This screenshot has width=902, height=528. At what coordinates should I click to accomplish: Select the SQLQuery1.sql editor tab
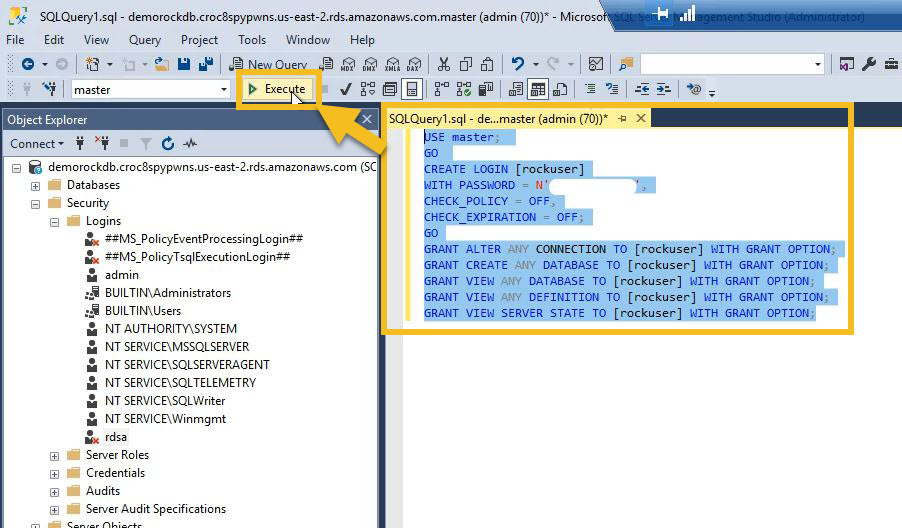click(498, 118)
